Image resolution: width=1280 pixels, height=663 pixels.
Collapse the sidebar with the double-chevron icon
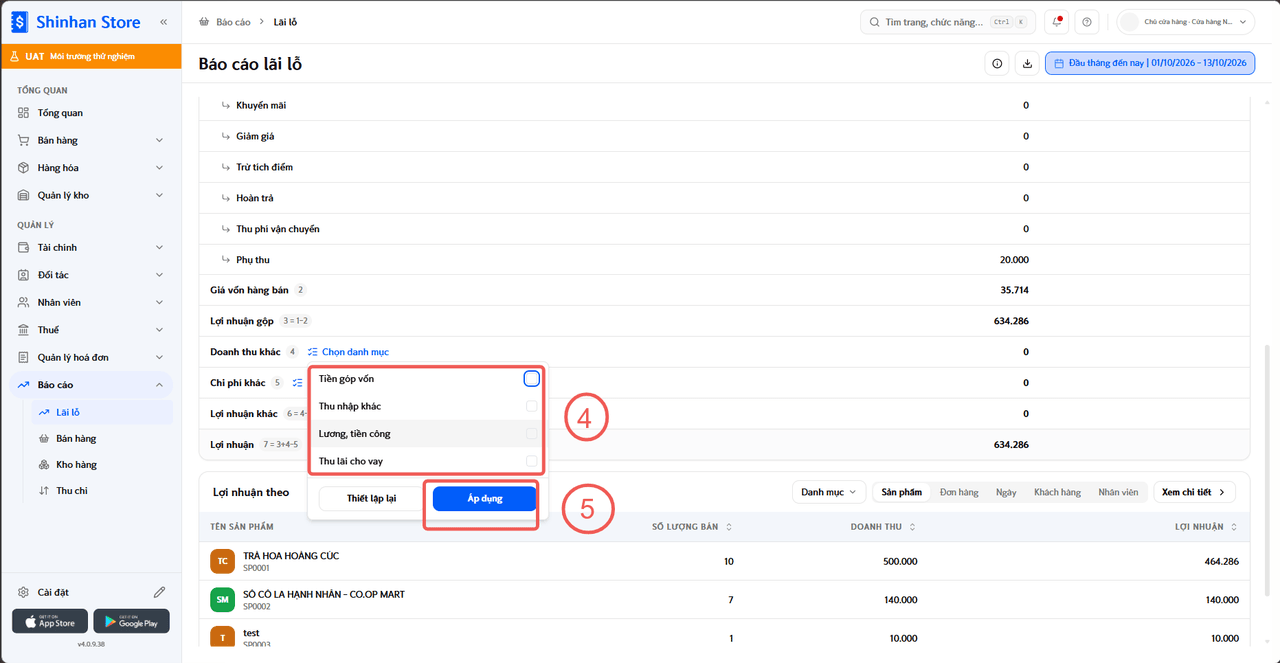point(163,21)
